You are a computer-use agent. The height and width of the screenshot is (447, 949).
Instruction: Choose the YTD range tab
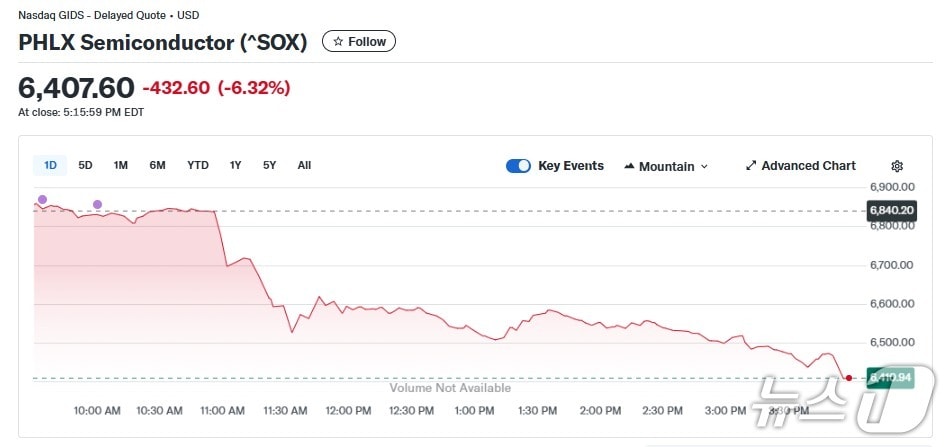click(x=198, y=165)
